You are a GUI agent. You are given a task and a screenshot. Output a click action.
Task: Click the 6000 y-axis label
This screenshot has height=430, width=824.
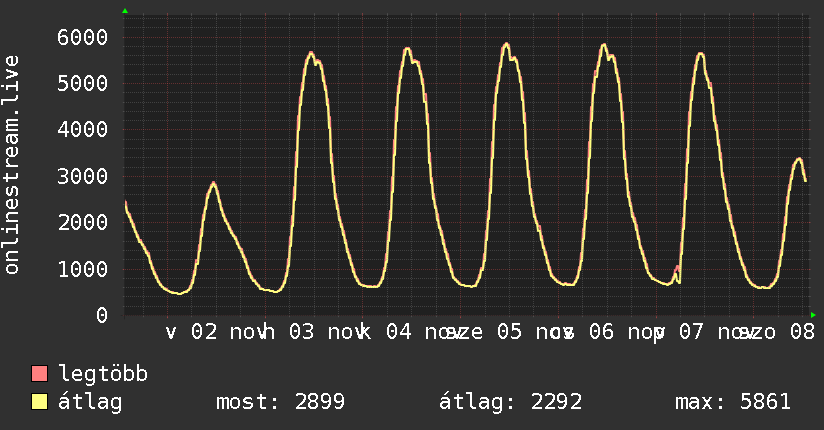(83, 37)
